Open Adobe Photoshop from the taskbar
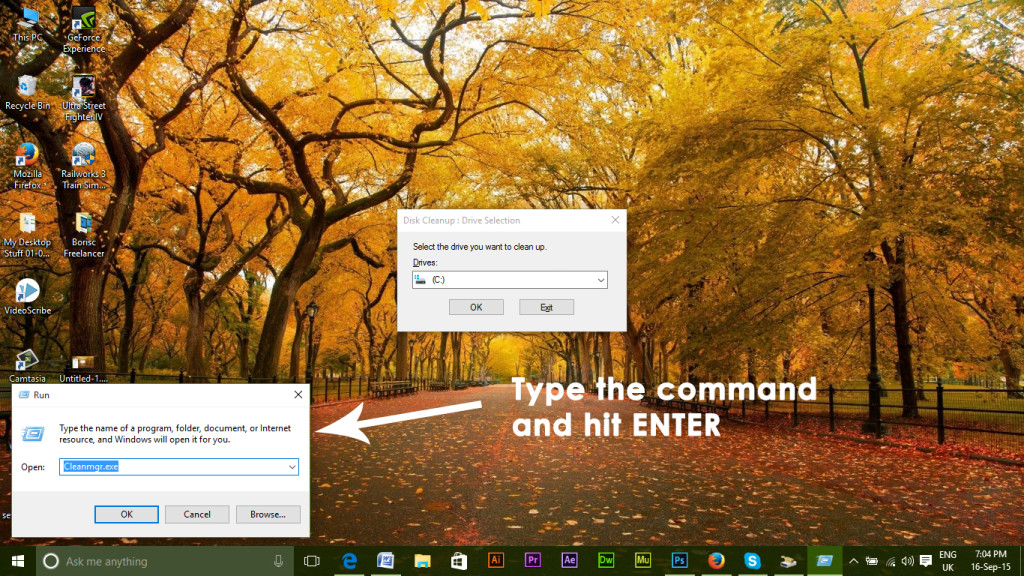The image size is (1024, 576). tap(682, 560)
